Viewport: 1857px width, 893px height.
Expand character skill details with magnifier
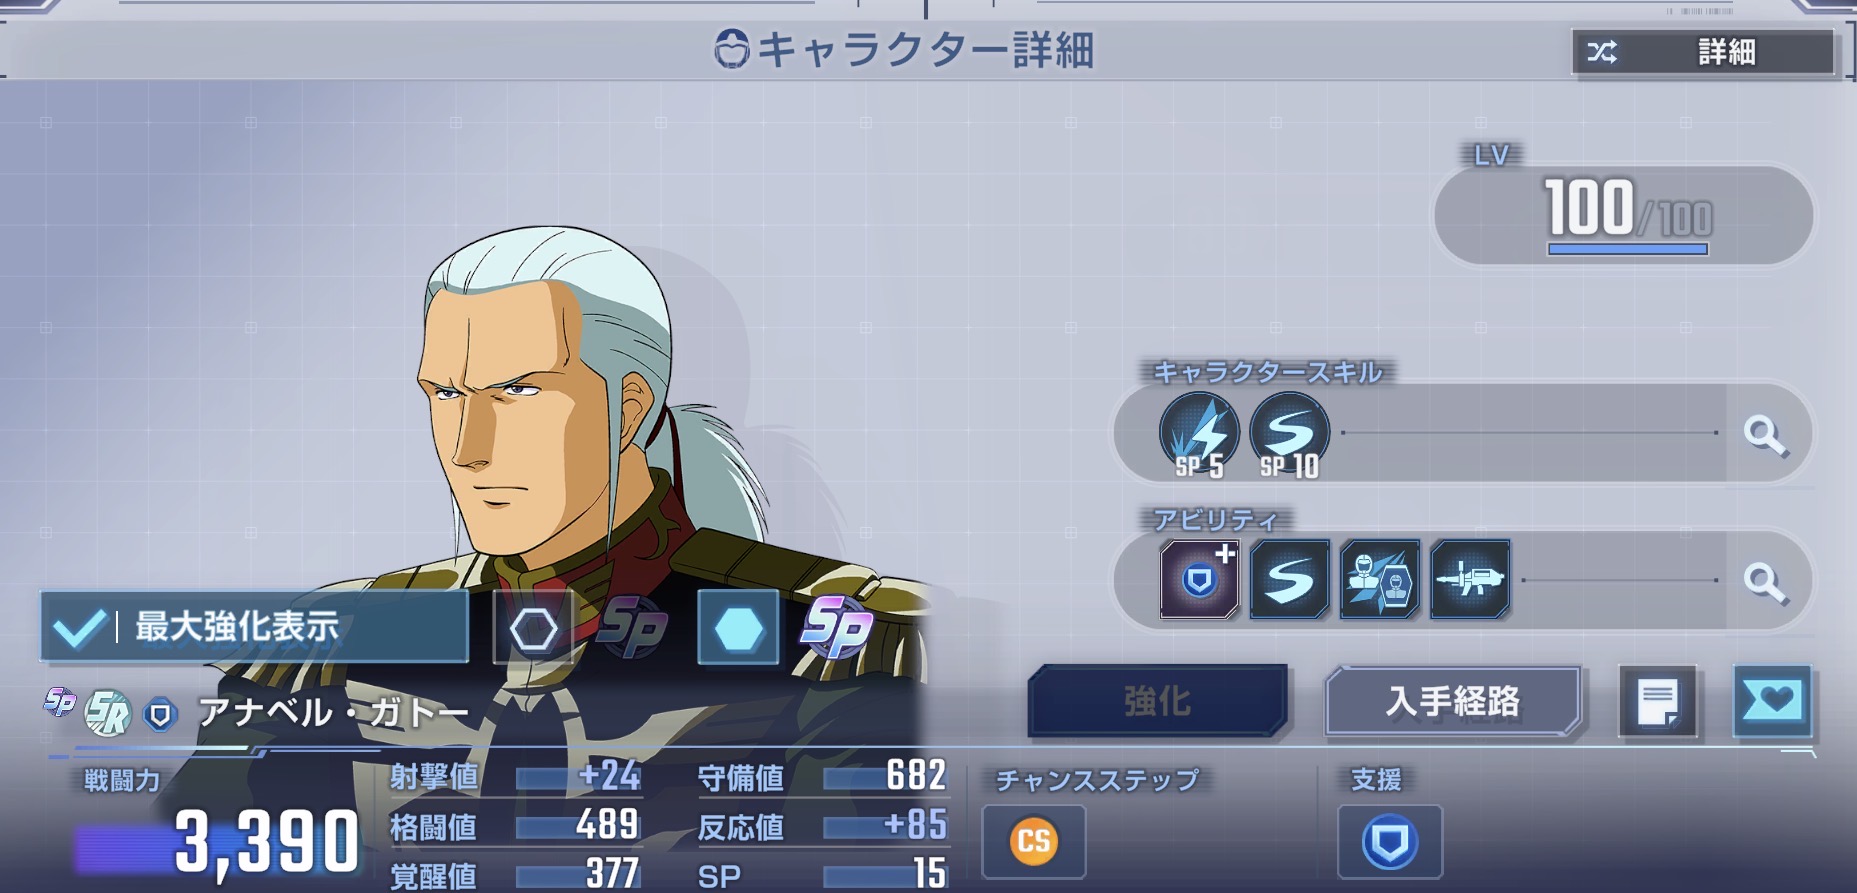1764,434
